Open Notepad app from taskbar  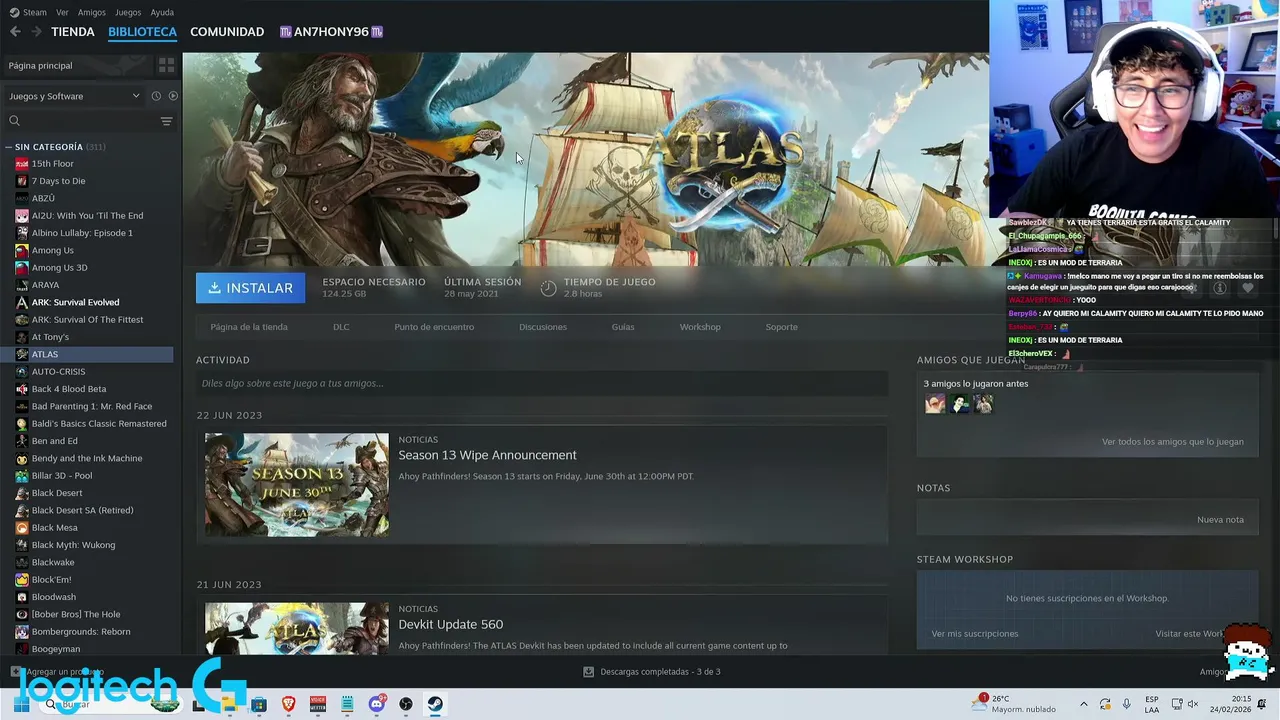347,704
